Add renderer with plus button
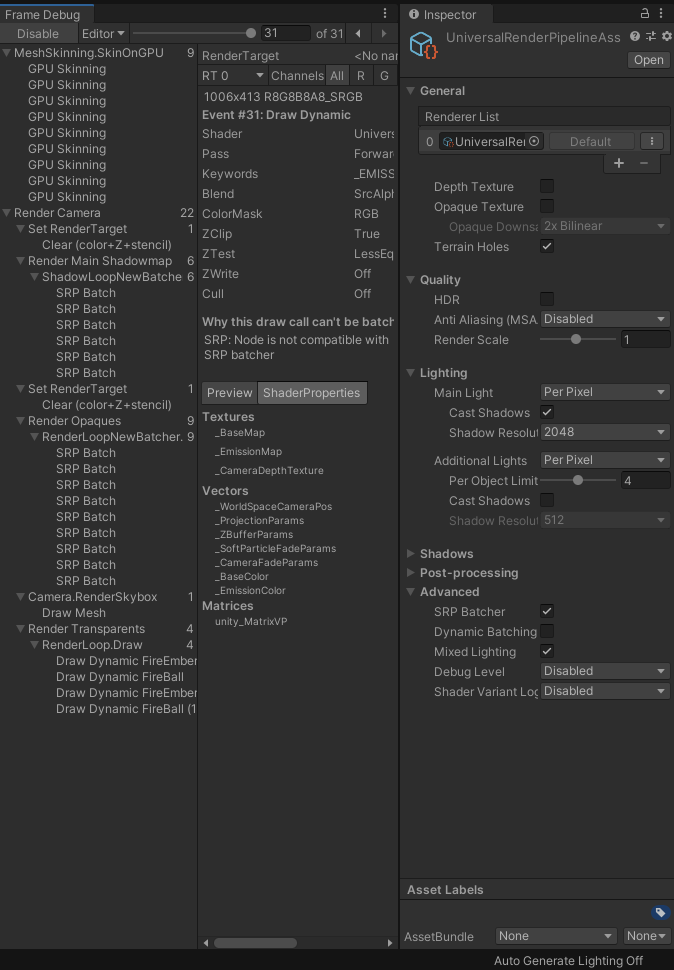674x970 pixels. coord(619,163)
